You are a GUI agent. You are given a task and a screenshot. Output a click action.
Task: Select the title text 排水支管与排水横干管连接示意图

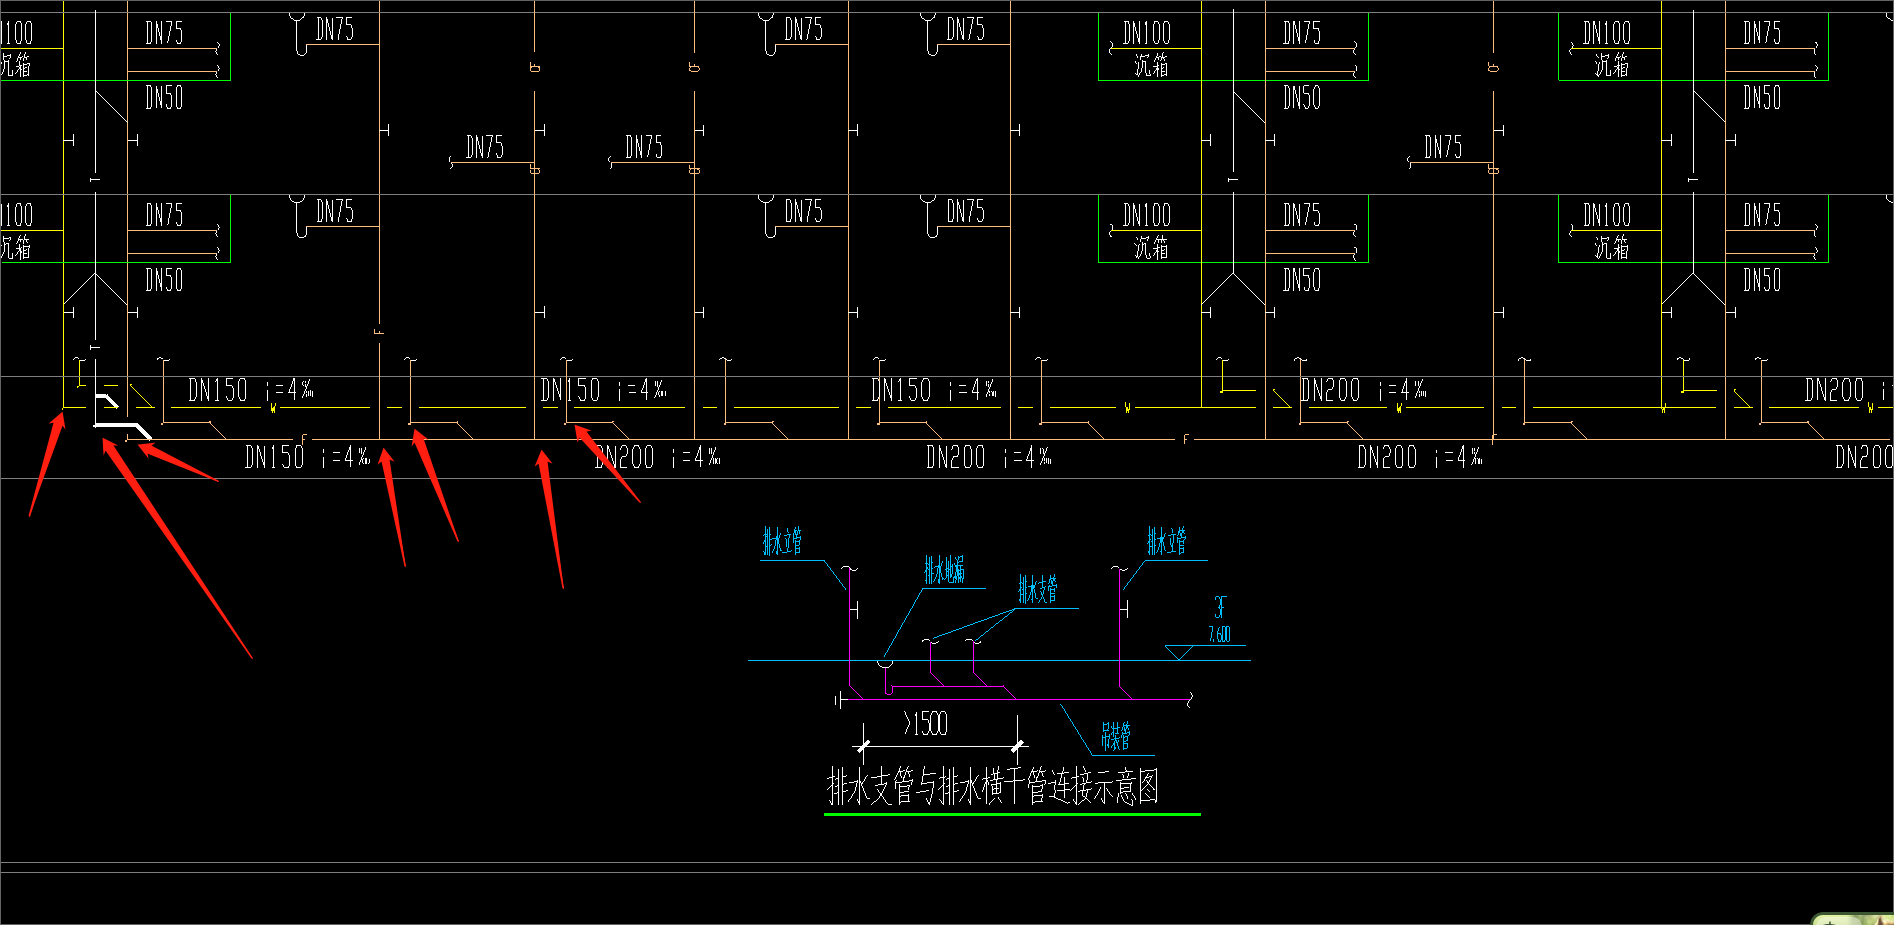click(993, 786)
